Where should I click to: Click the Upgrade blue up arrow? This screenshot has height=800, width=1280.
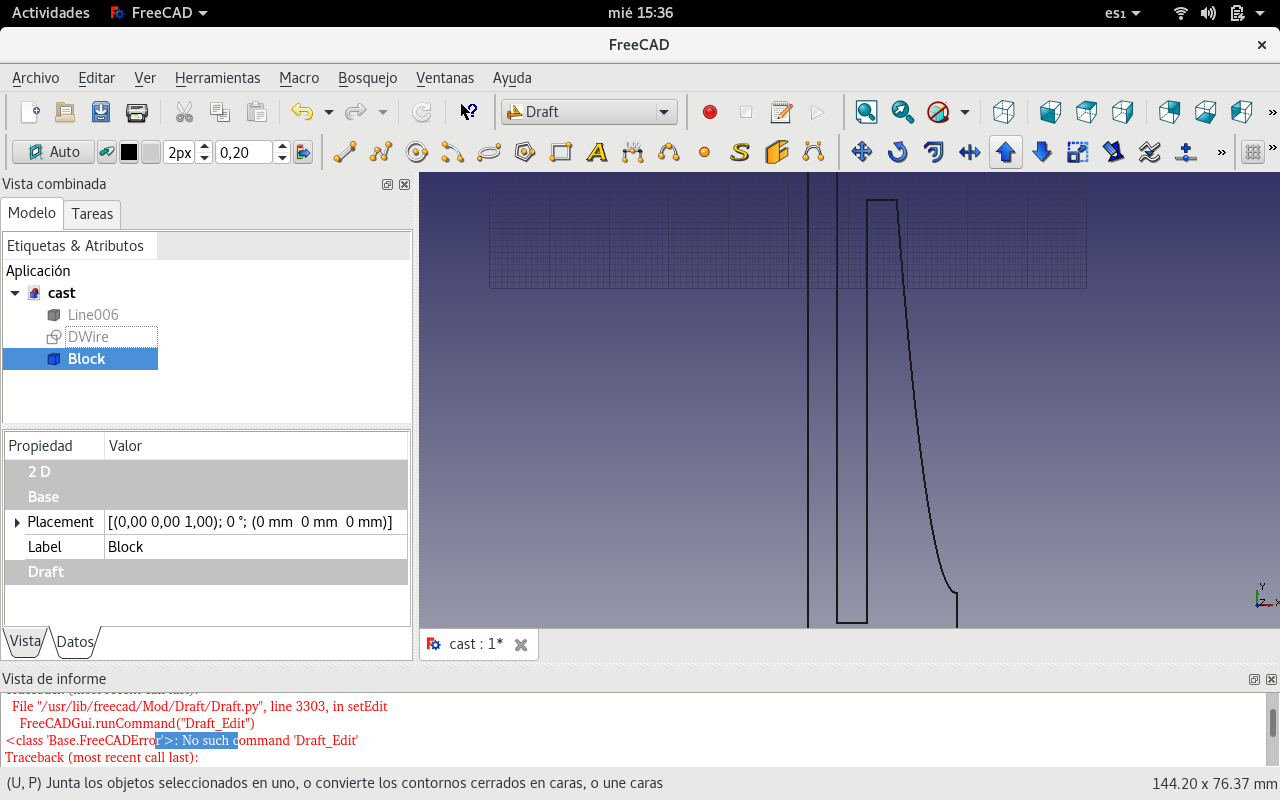click(1006, 152)
